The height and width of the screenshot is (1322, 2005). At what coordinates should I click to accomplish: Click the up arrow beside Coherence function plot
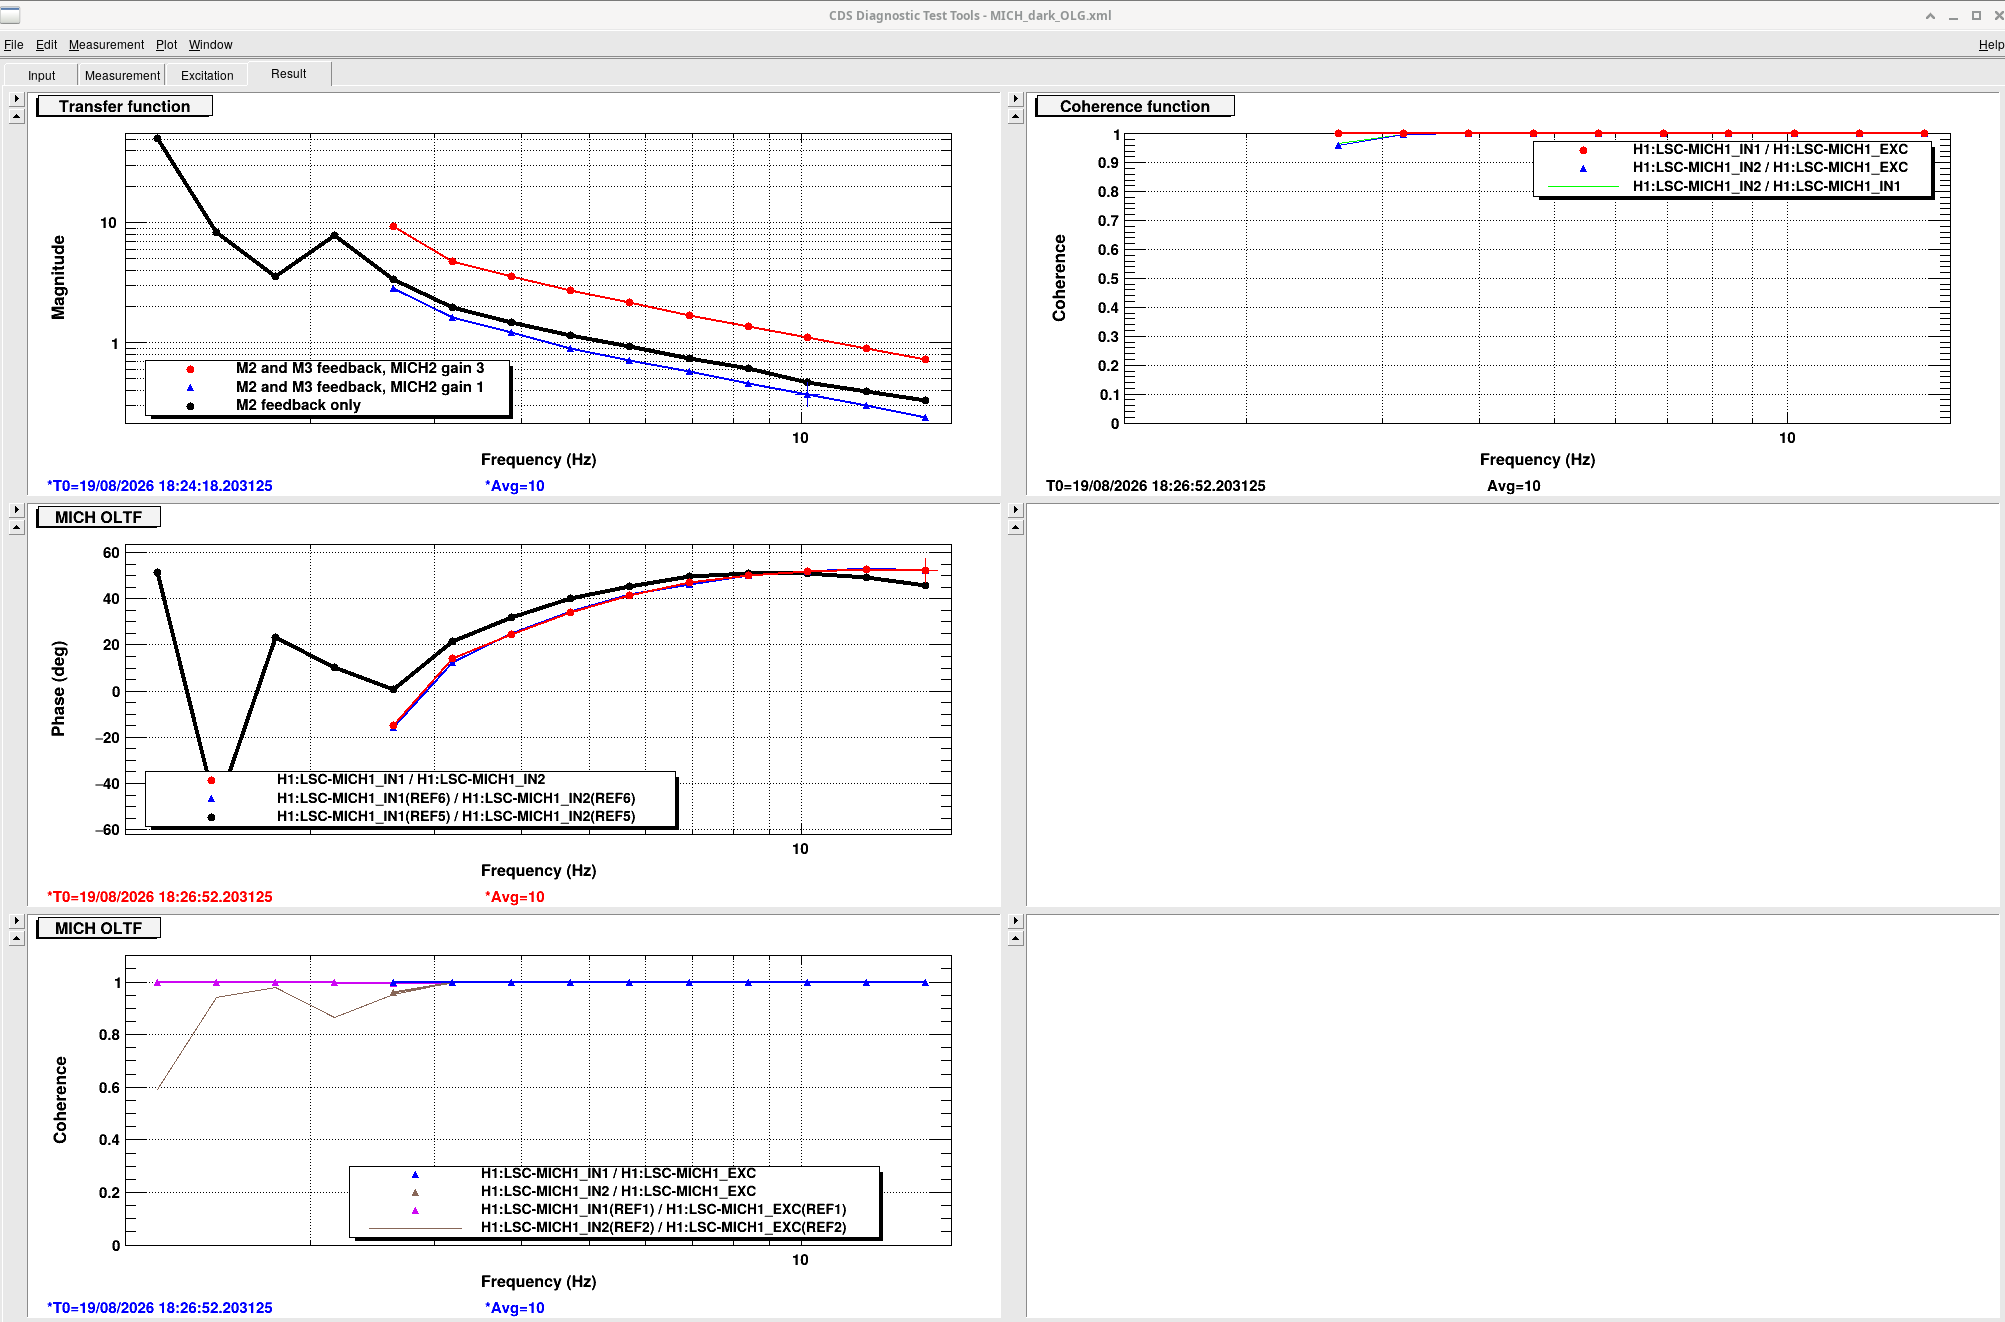click(x=1016, y=117)
